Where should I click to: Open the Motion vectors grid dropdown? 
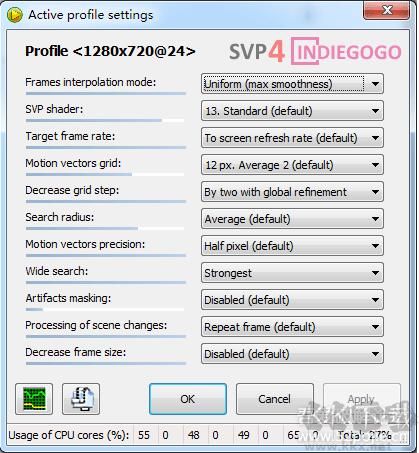[292, 165]
